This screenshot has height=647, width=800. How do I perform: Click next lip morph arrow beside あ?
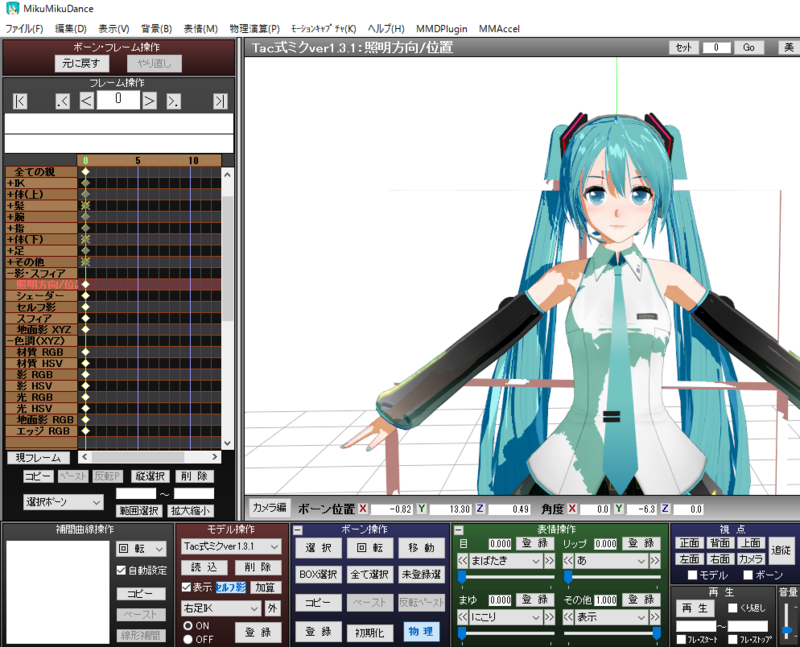655,561
